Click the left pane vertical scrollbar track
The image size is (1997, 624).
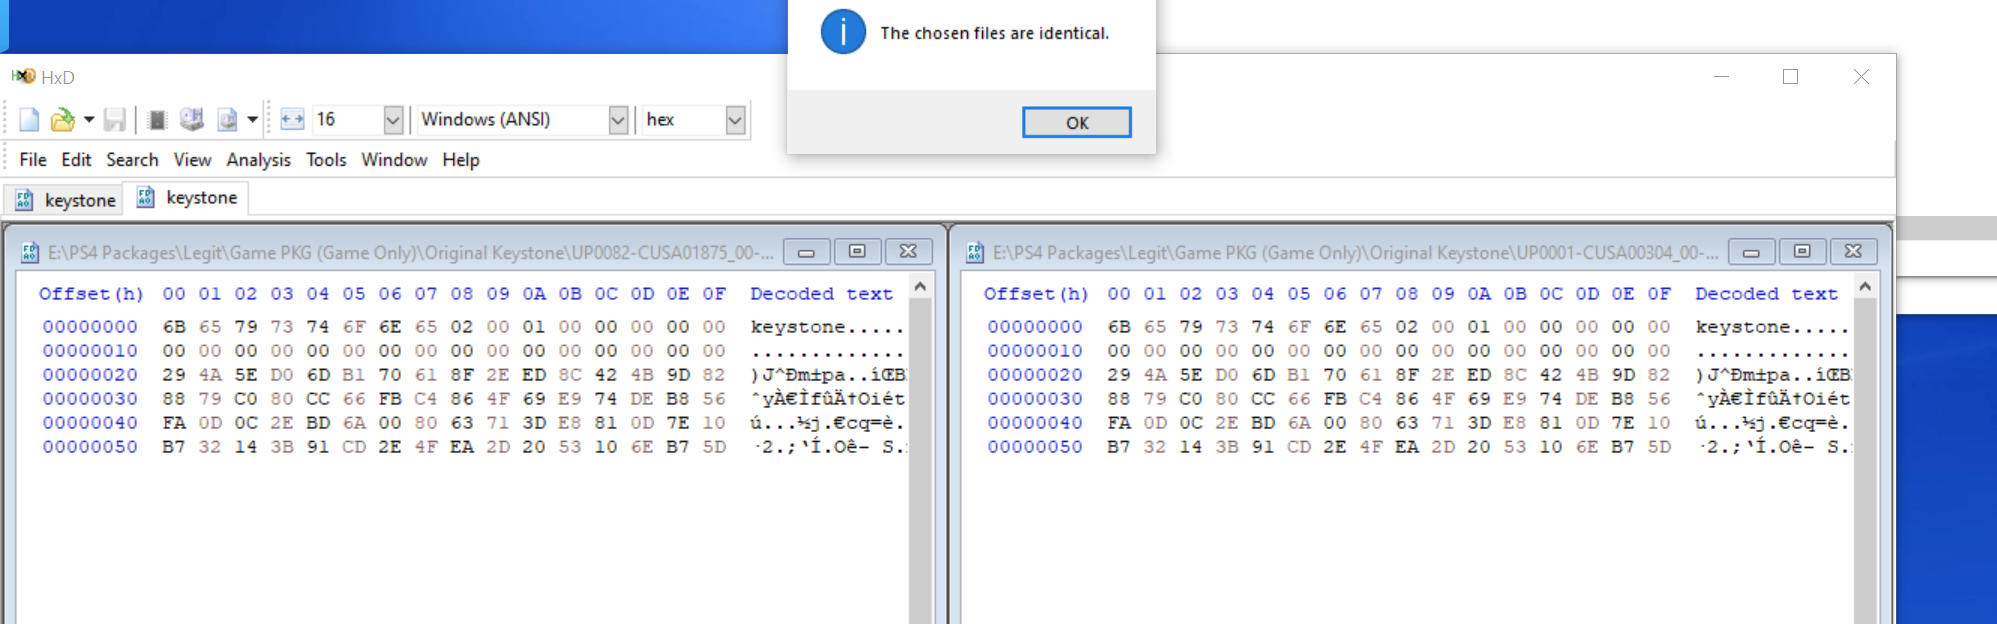[x=920, y=460]
